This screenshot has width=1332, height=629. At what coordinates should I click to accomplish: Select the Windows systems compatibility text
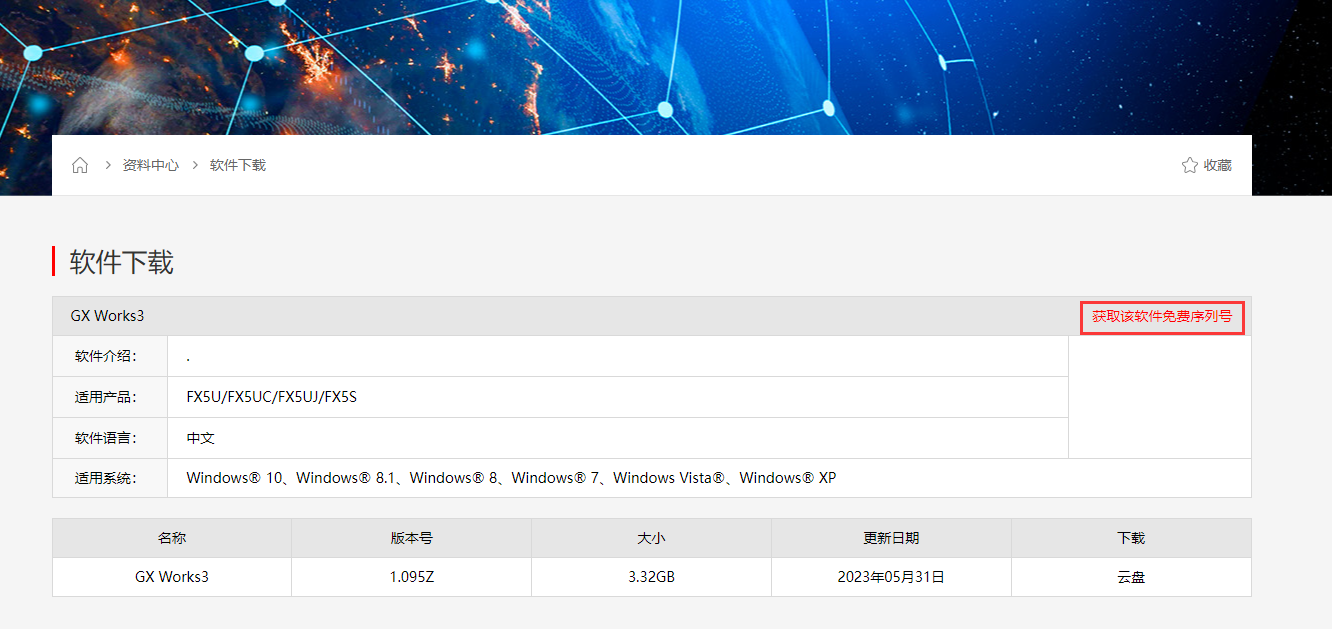tap(511, 478)
